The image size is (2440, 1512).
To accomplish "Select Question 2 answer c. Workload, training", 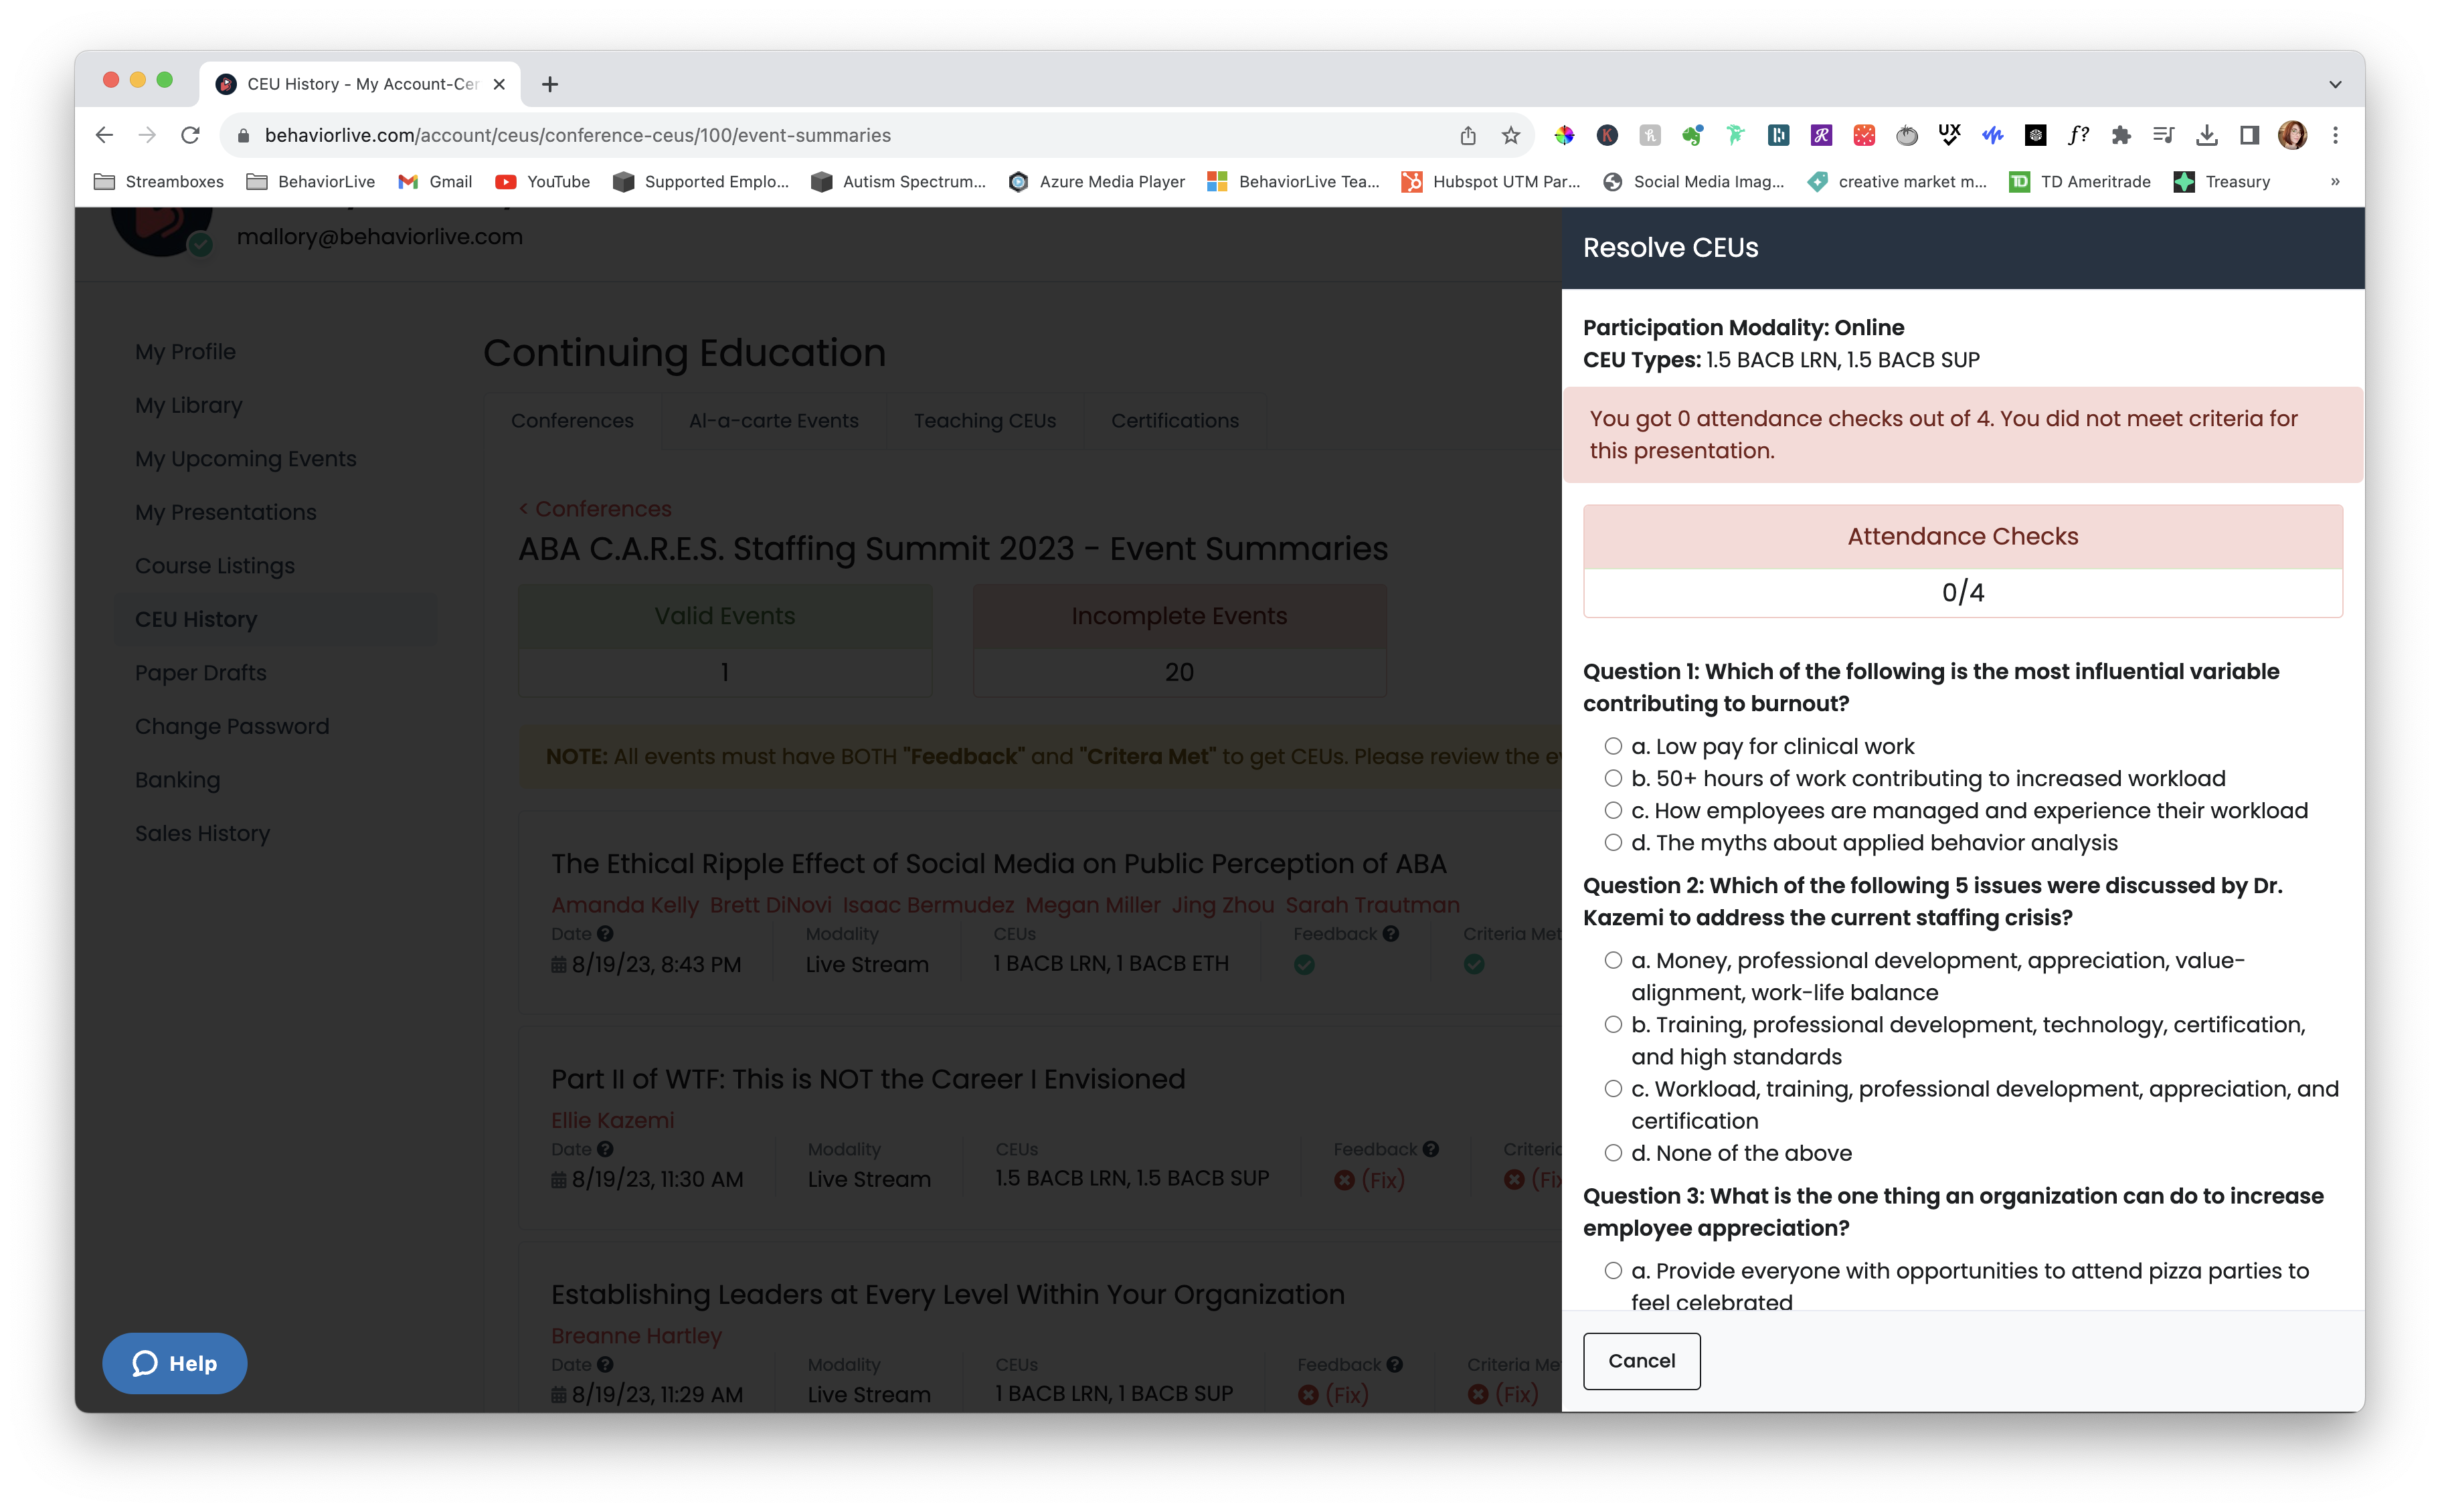I will point(1613,1088).
